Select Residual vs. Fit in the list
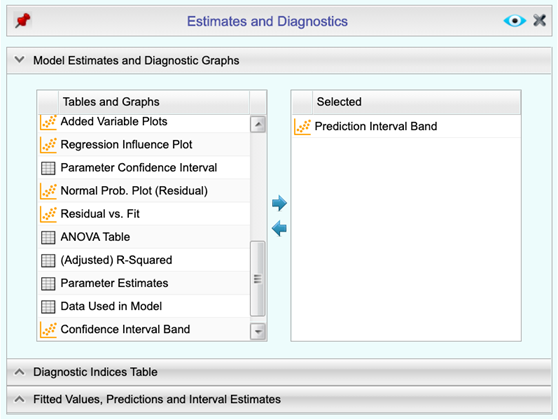Viewport: 558px width, 420px height. (144, 214)
